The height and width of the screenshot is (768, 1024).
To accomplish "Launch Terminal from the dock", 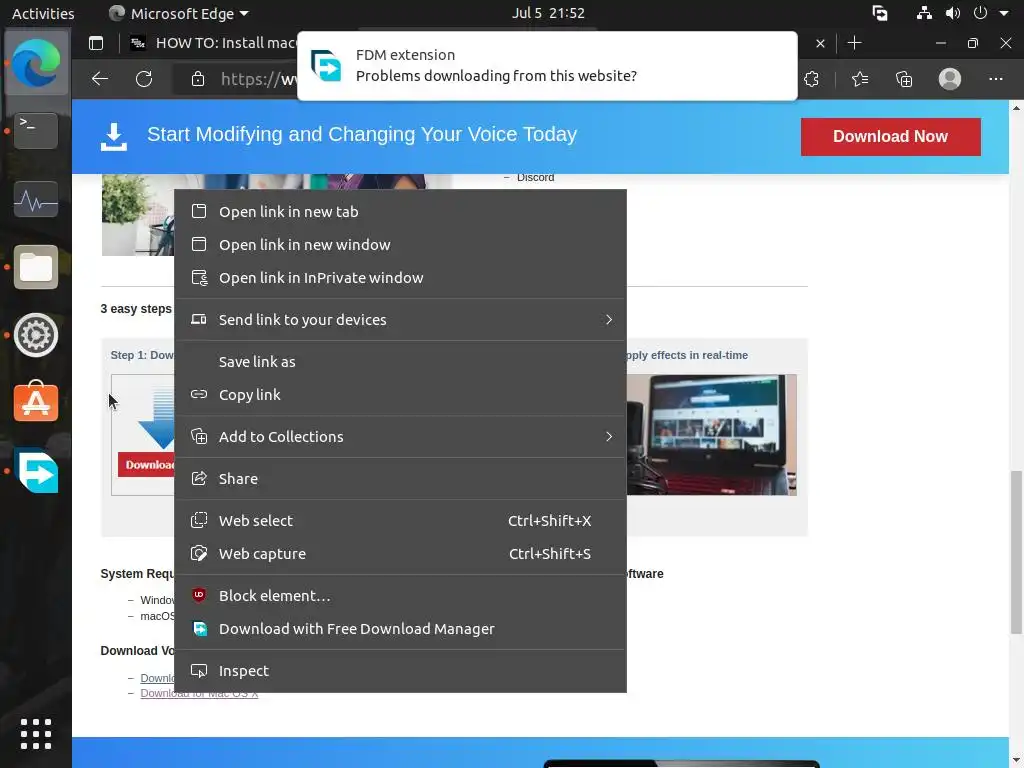I will [36, 131].
